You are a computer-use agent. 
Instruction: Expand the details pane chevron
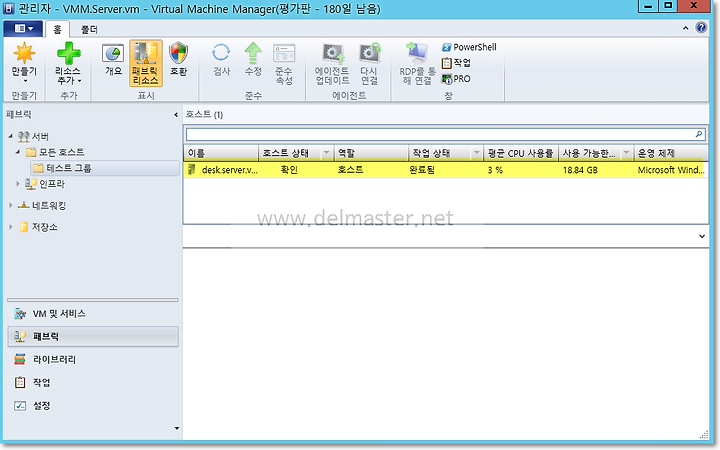pyautogui.click(x=702, y=236)
